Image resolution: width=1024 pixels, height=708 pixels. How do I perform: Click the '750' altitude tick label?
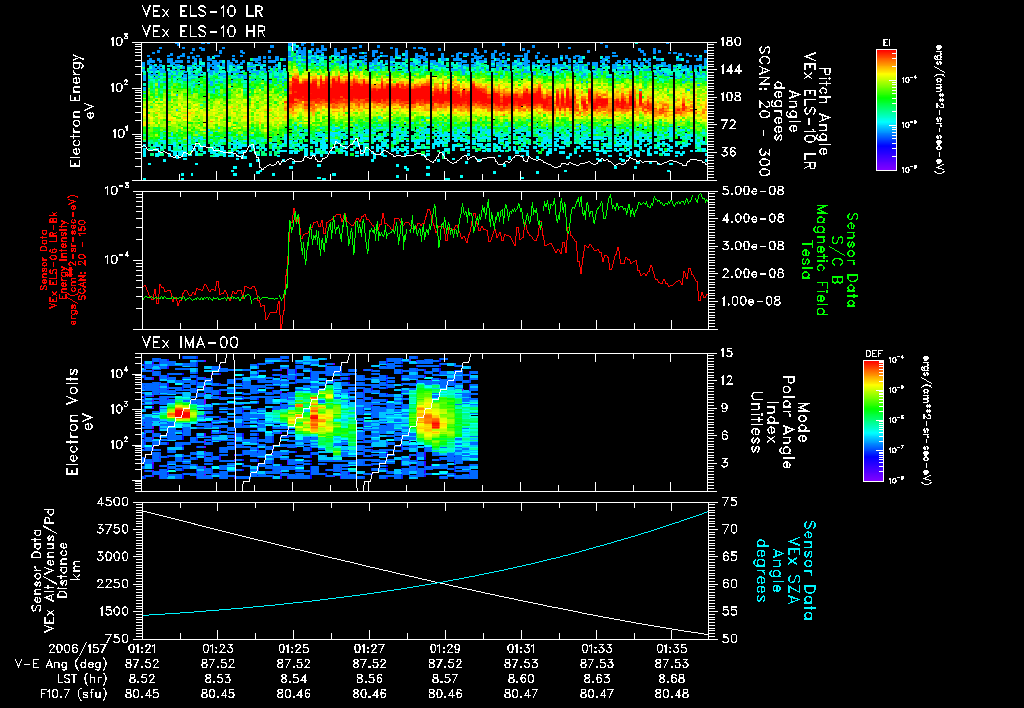click(118, 639)
